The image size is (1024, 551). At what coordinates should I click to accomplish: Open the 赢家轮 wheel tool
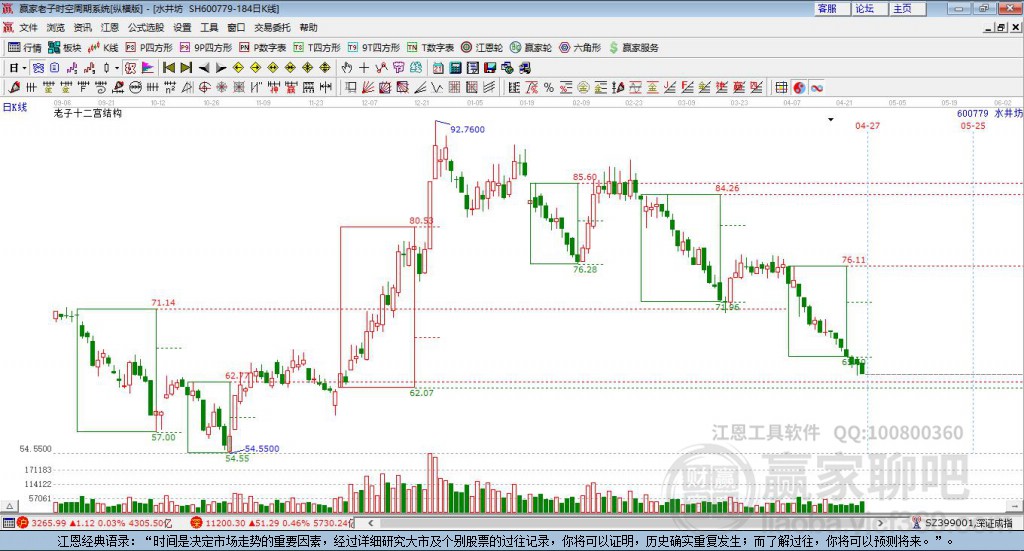[x=531, y=48]
